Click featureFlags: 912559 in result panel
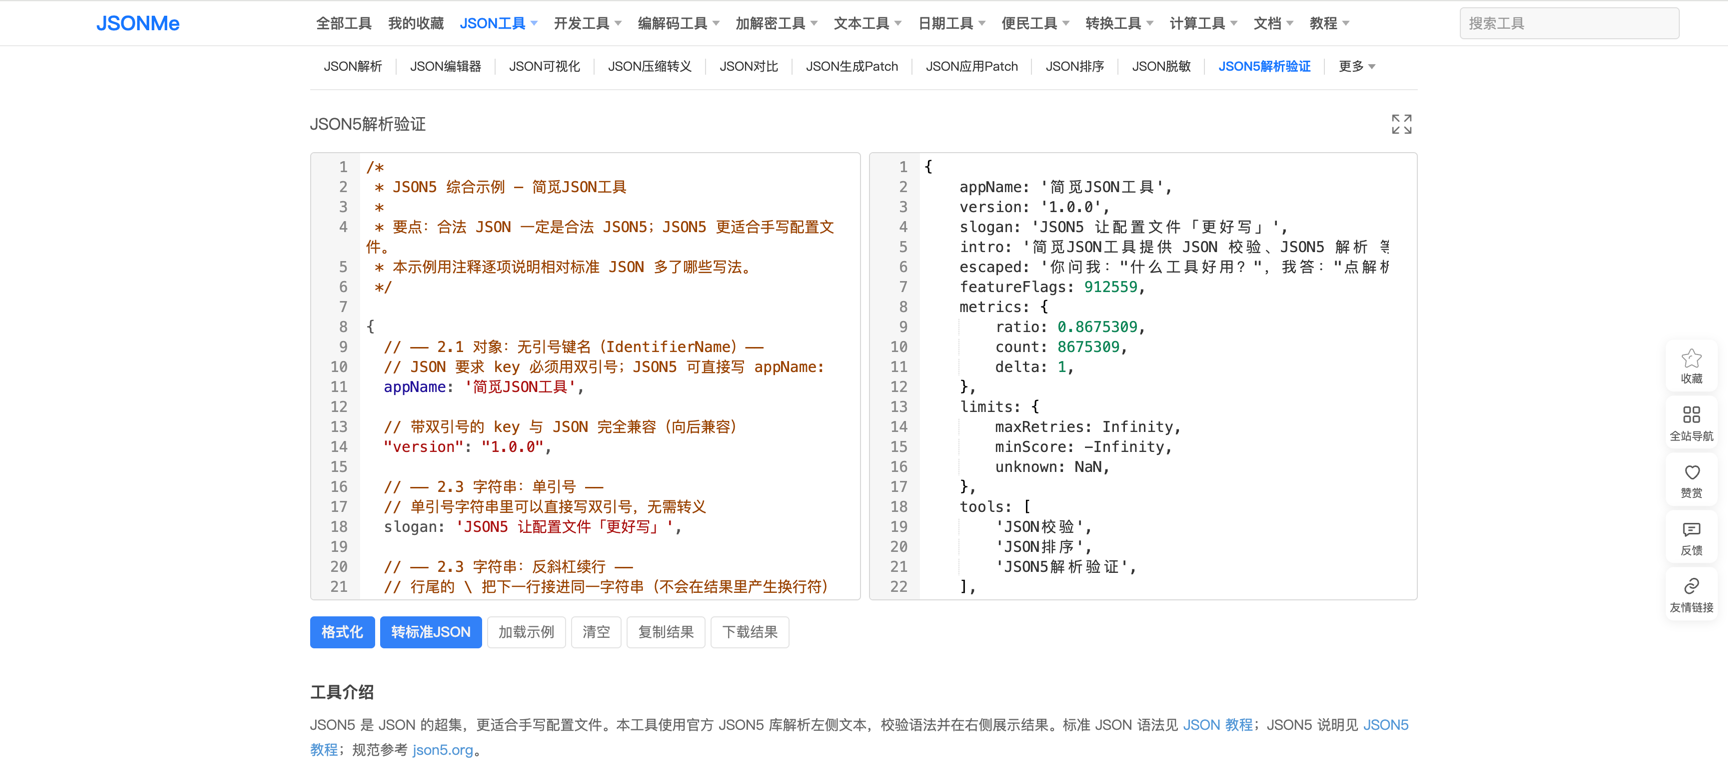This screenshot has height=774, width=1728. (x=1052, y=287)
